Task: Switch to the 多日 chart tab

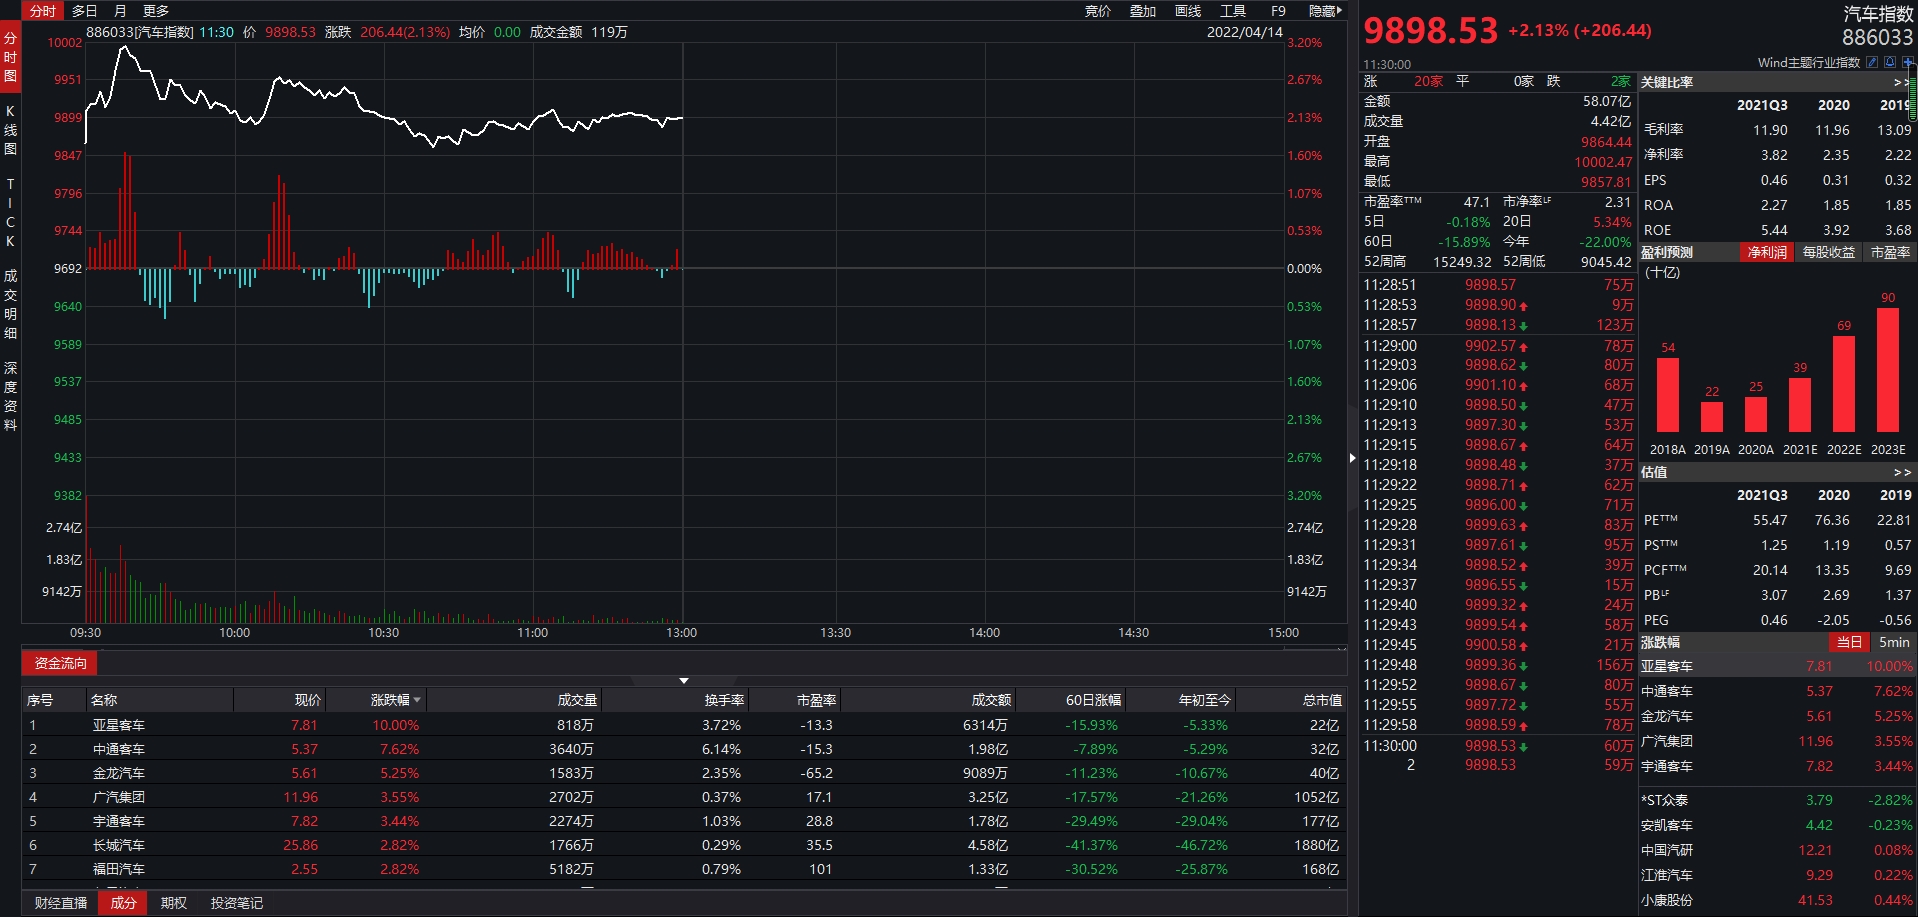Action: click(84, 11)
